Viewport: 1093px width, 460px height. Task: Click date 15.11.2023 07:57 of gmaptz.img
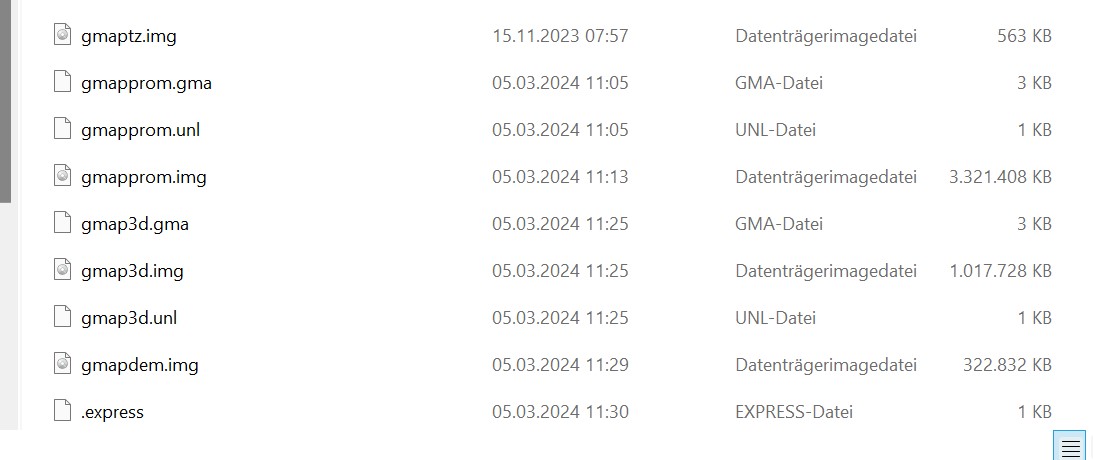coord(560,36)
